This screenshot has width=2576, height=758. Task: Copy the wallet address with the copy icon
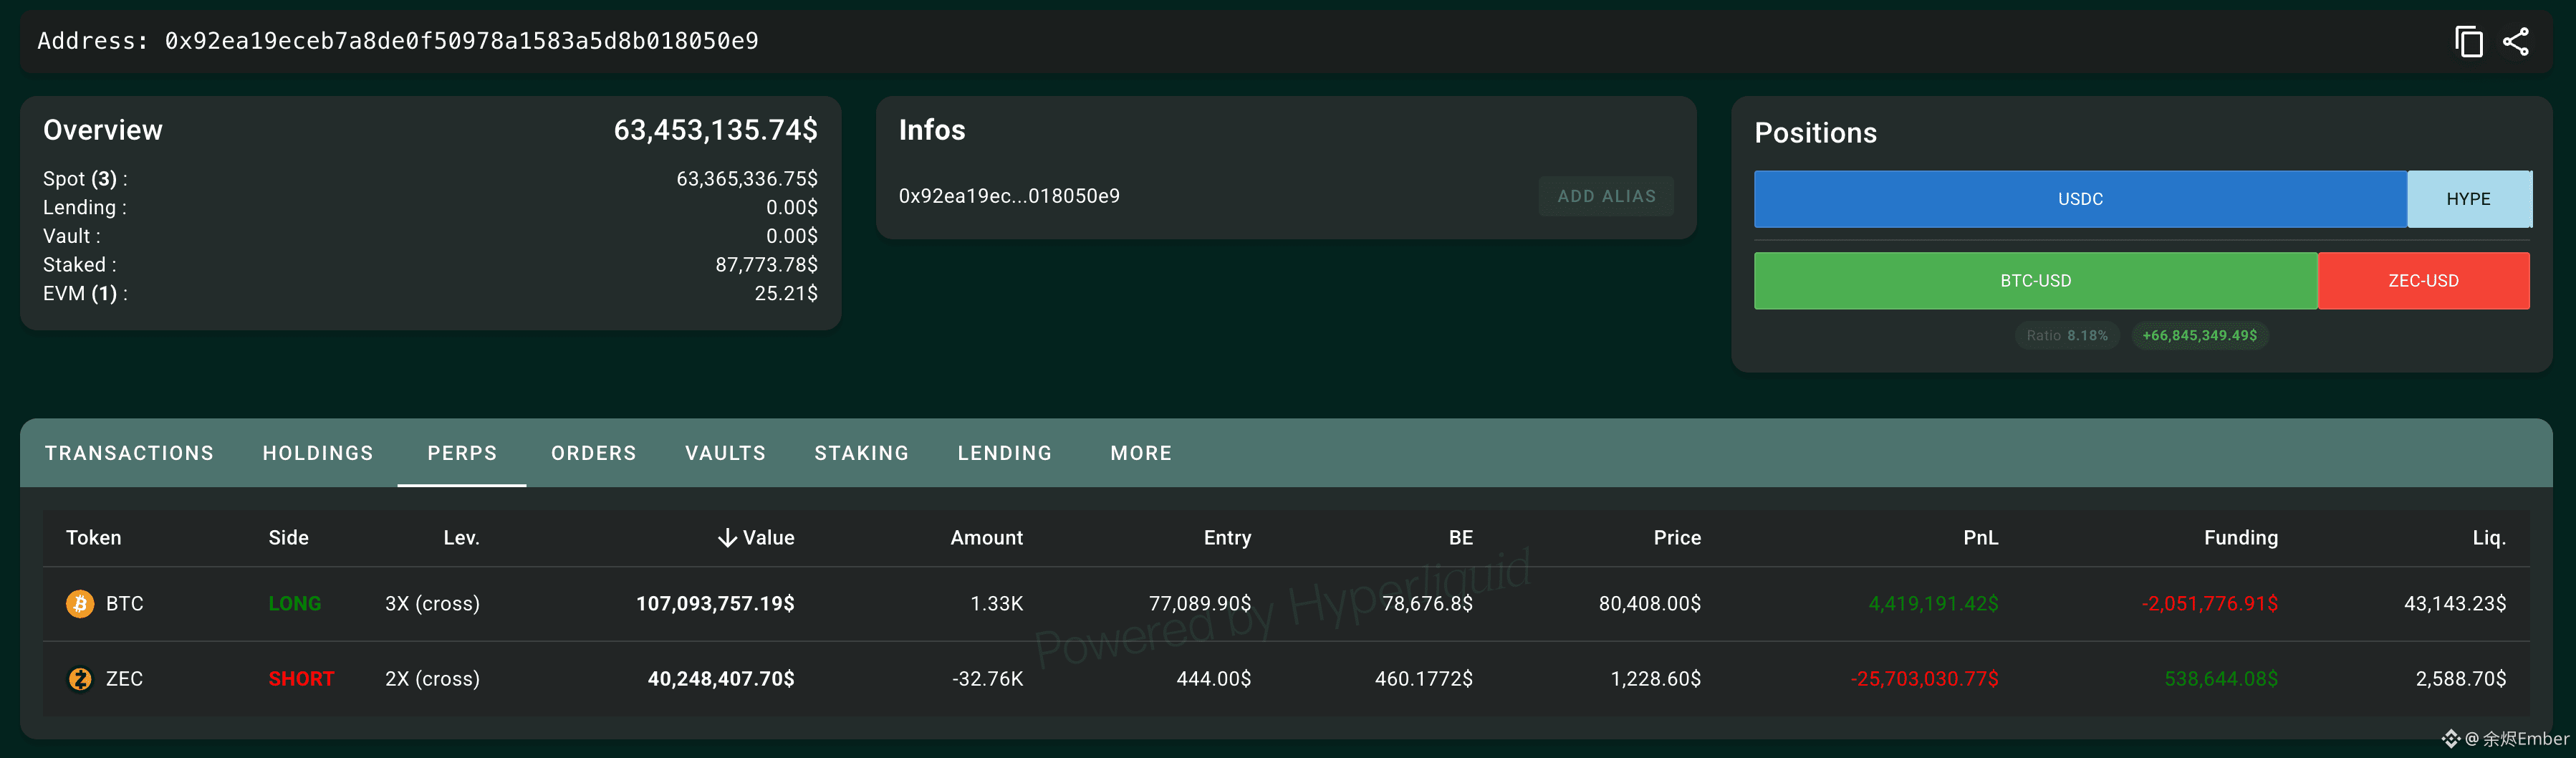click(x=2468, y=41)
